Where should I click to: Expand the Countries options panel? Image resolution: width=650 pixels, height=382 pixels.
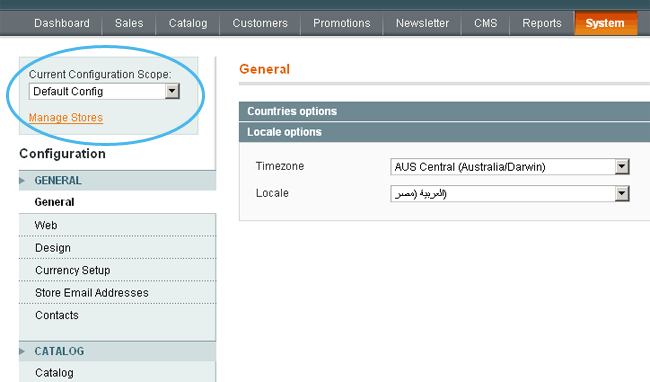click(444, 111)
